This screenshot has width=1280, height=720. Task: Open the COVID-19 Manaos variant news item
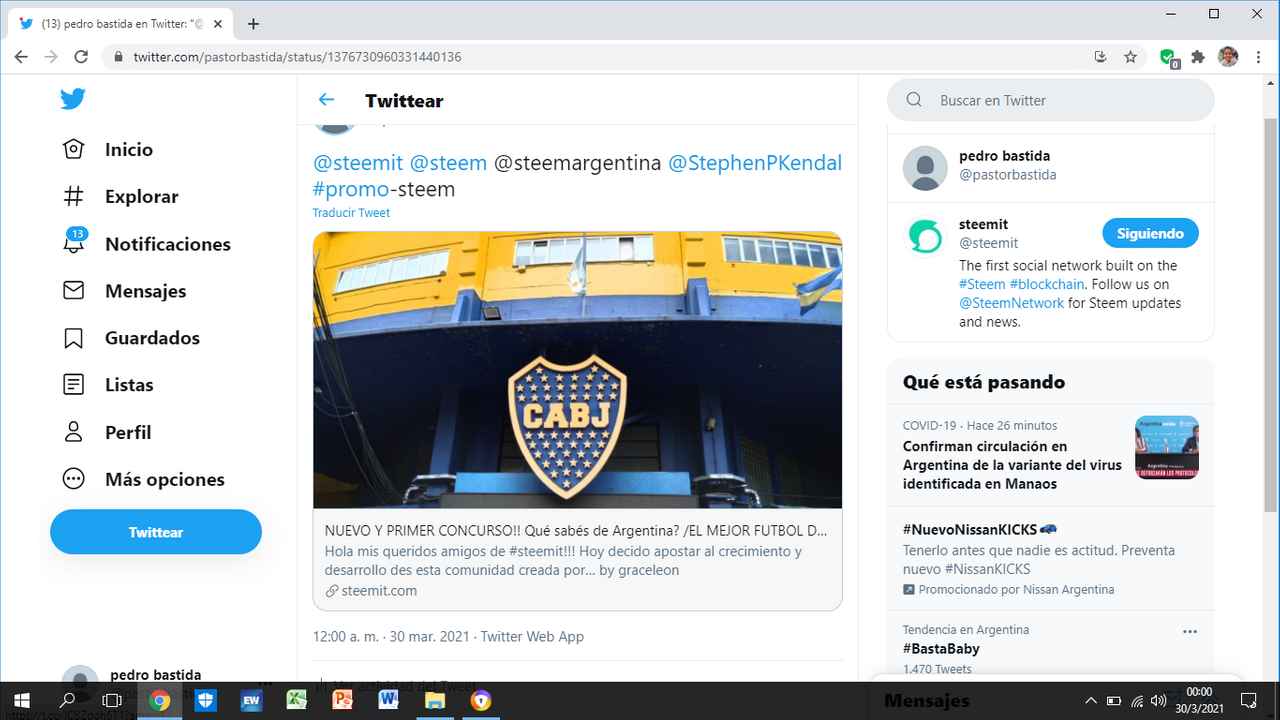pos(1050,455)
